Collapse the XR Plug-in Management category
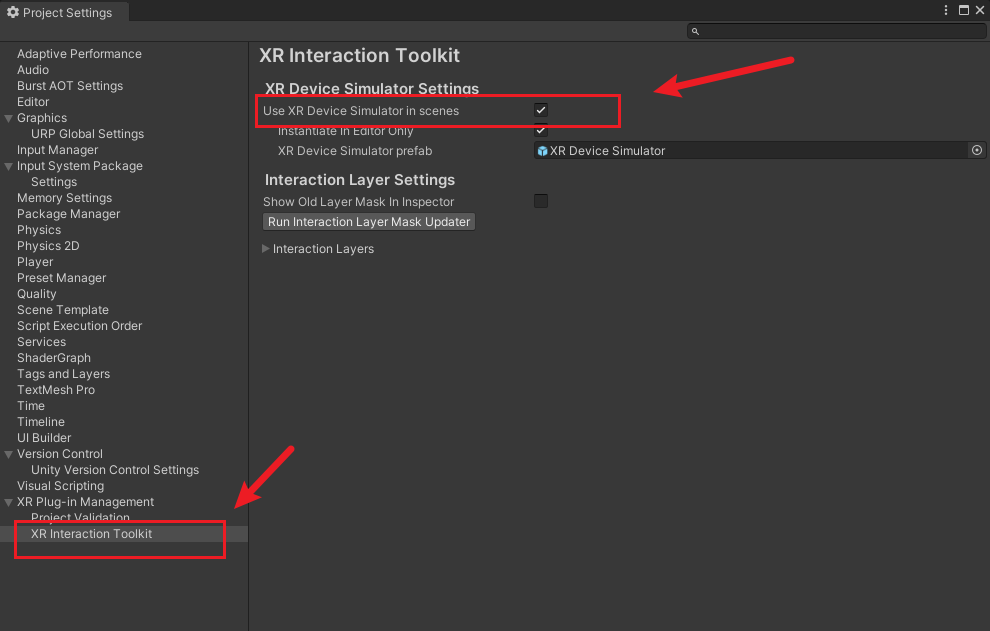The width and height of the screenshot is (990, 631). [9, 502]
